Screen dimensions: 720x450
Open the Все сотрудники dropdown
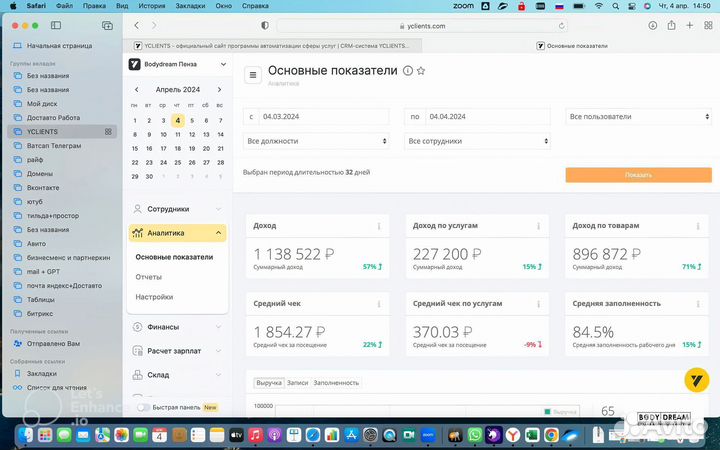click(x=477, y=141)
